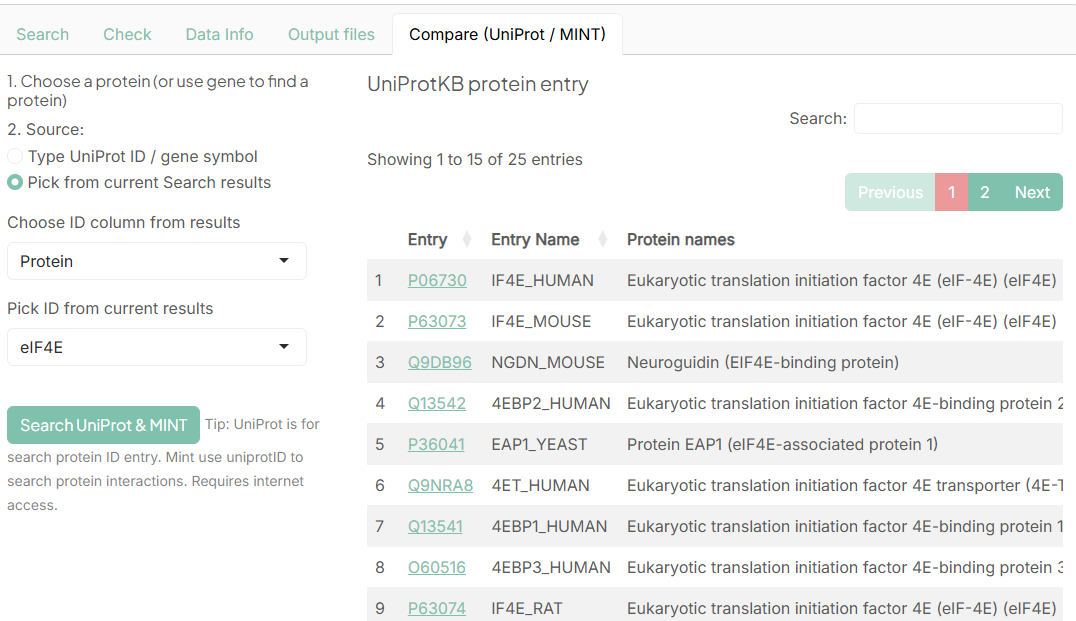1076x621 pixels.
Task: Open the Output files tab
Action: [x=331, y=33]
